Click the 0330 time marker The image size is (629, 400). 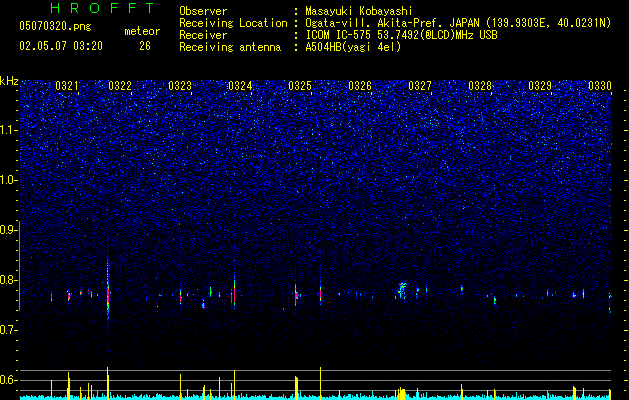click(x=600, y=86)
